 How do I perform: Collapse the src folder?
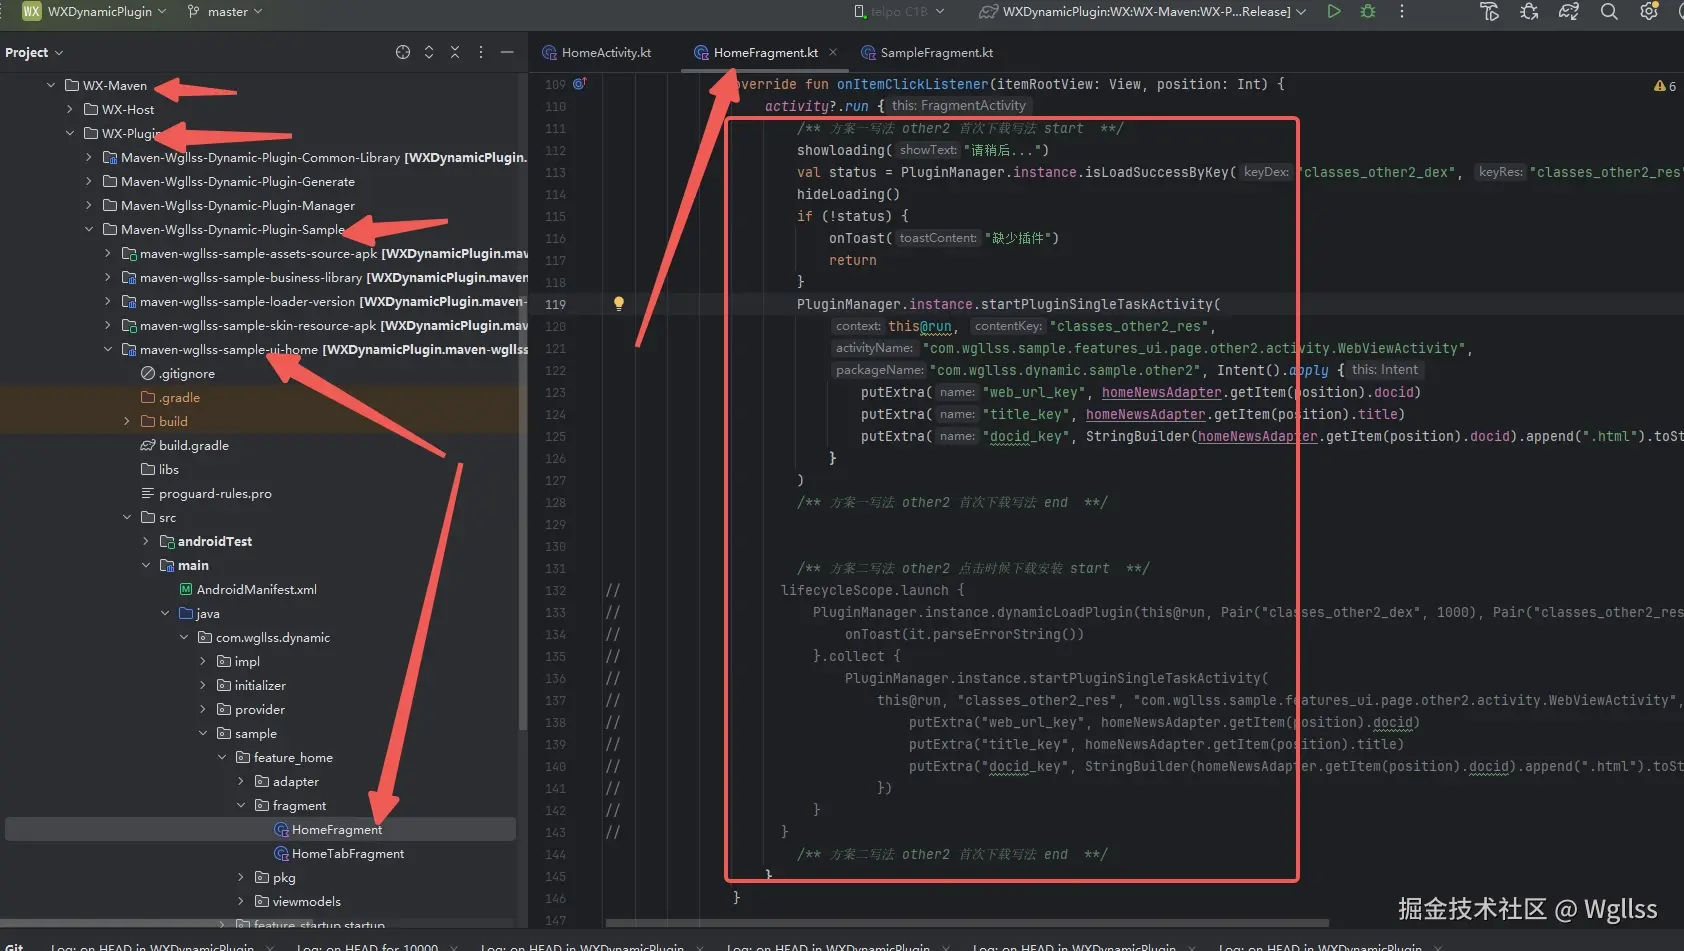point(127,517)
